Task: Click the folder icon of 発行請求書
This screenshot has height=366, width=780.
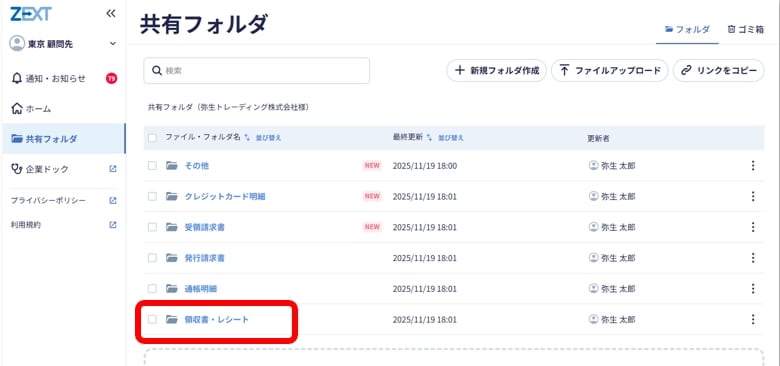Action: (172, 258)
